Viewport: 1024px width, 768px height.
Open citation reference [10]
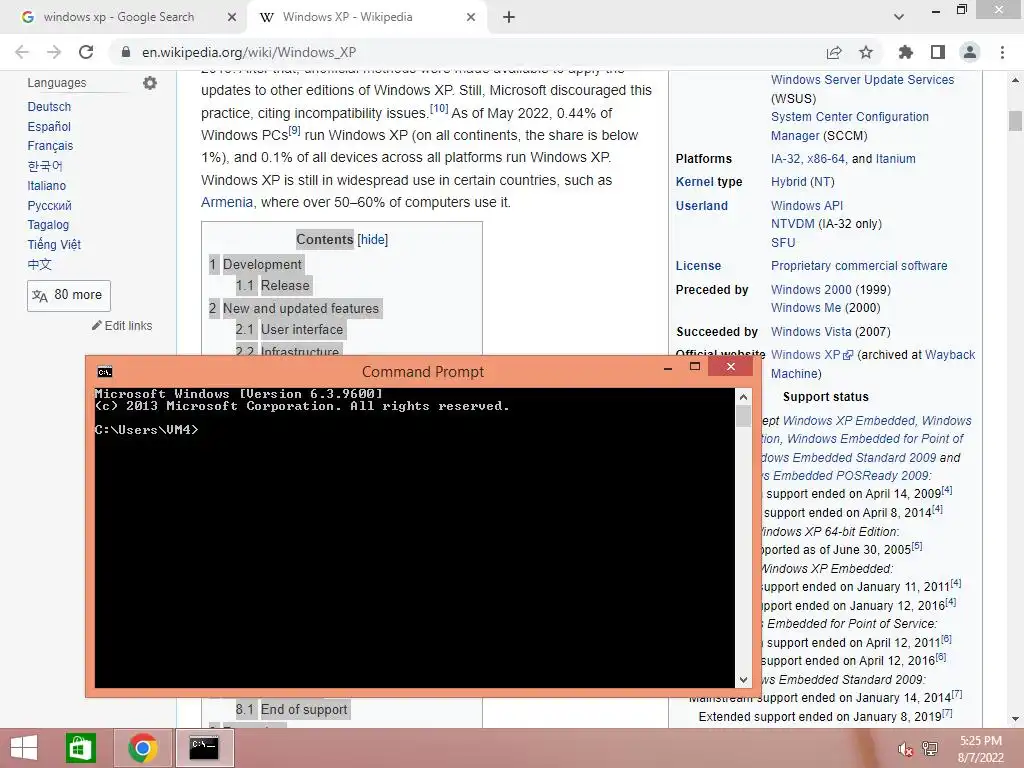click(x=439, y=108)
